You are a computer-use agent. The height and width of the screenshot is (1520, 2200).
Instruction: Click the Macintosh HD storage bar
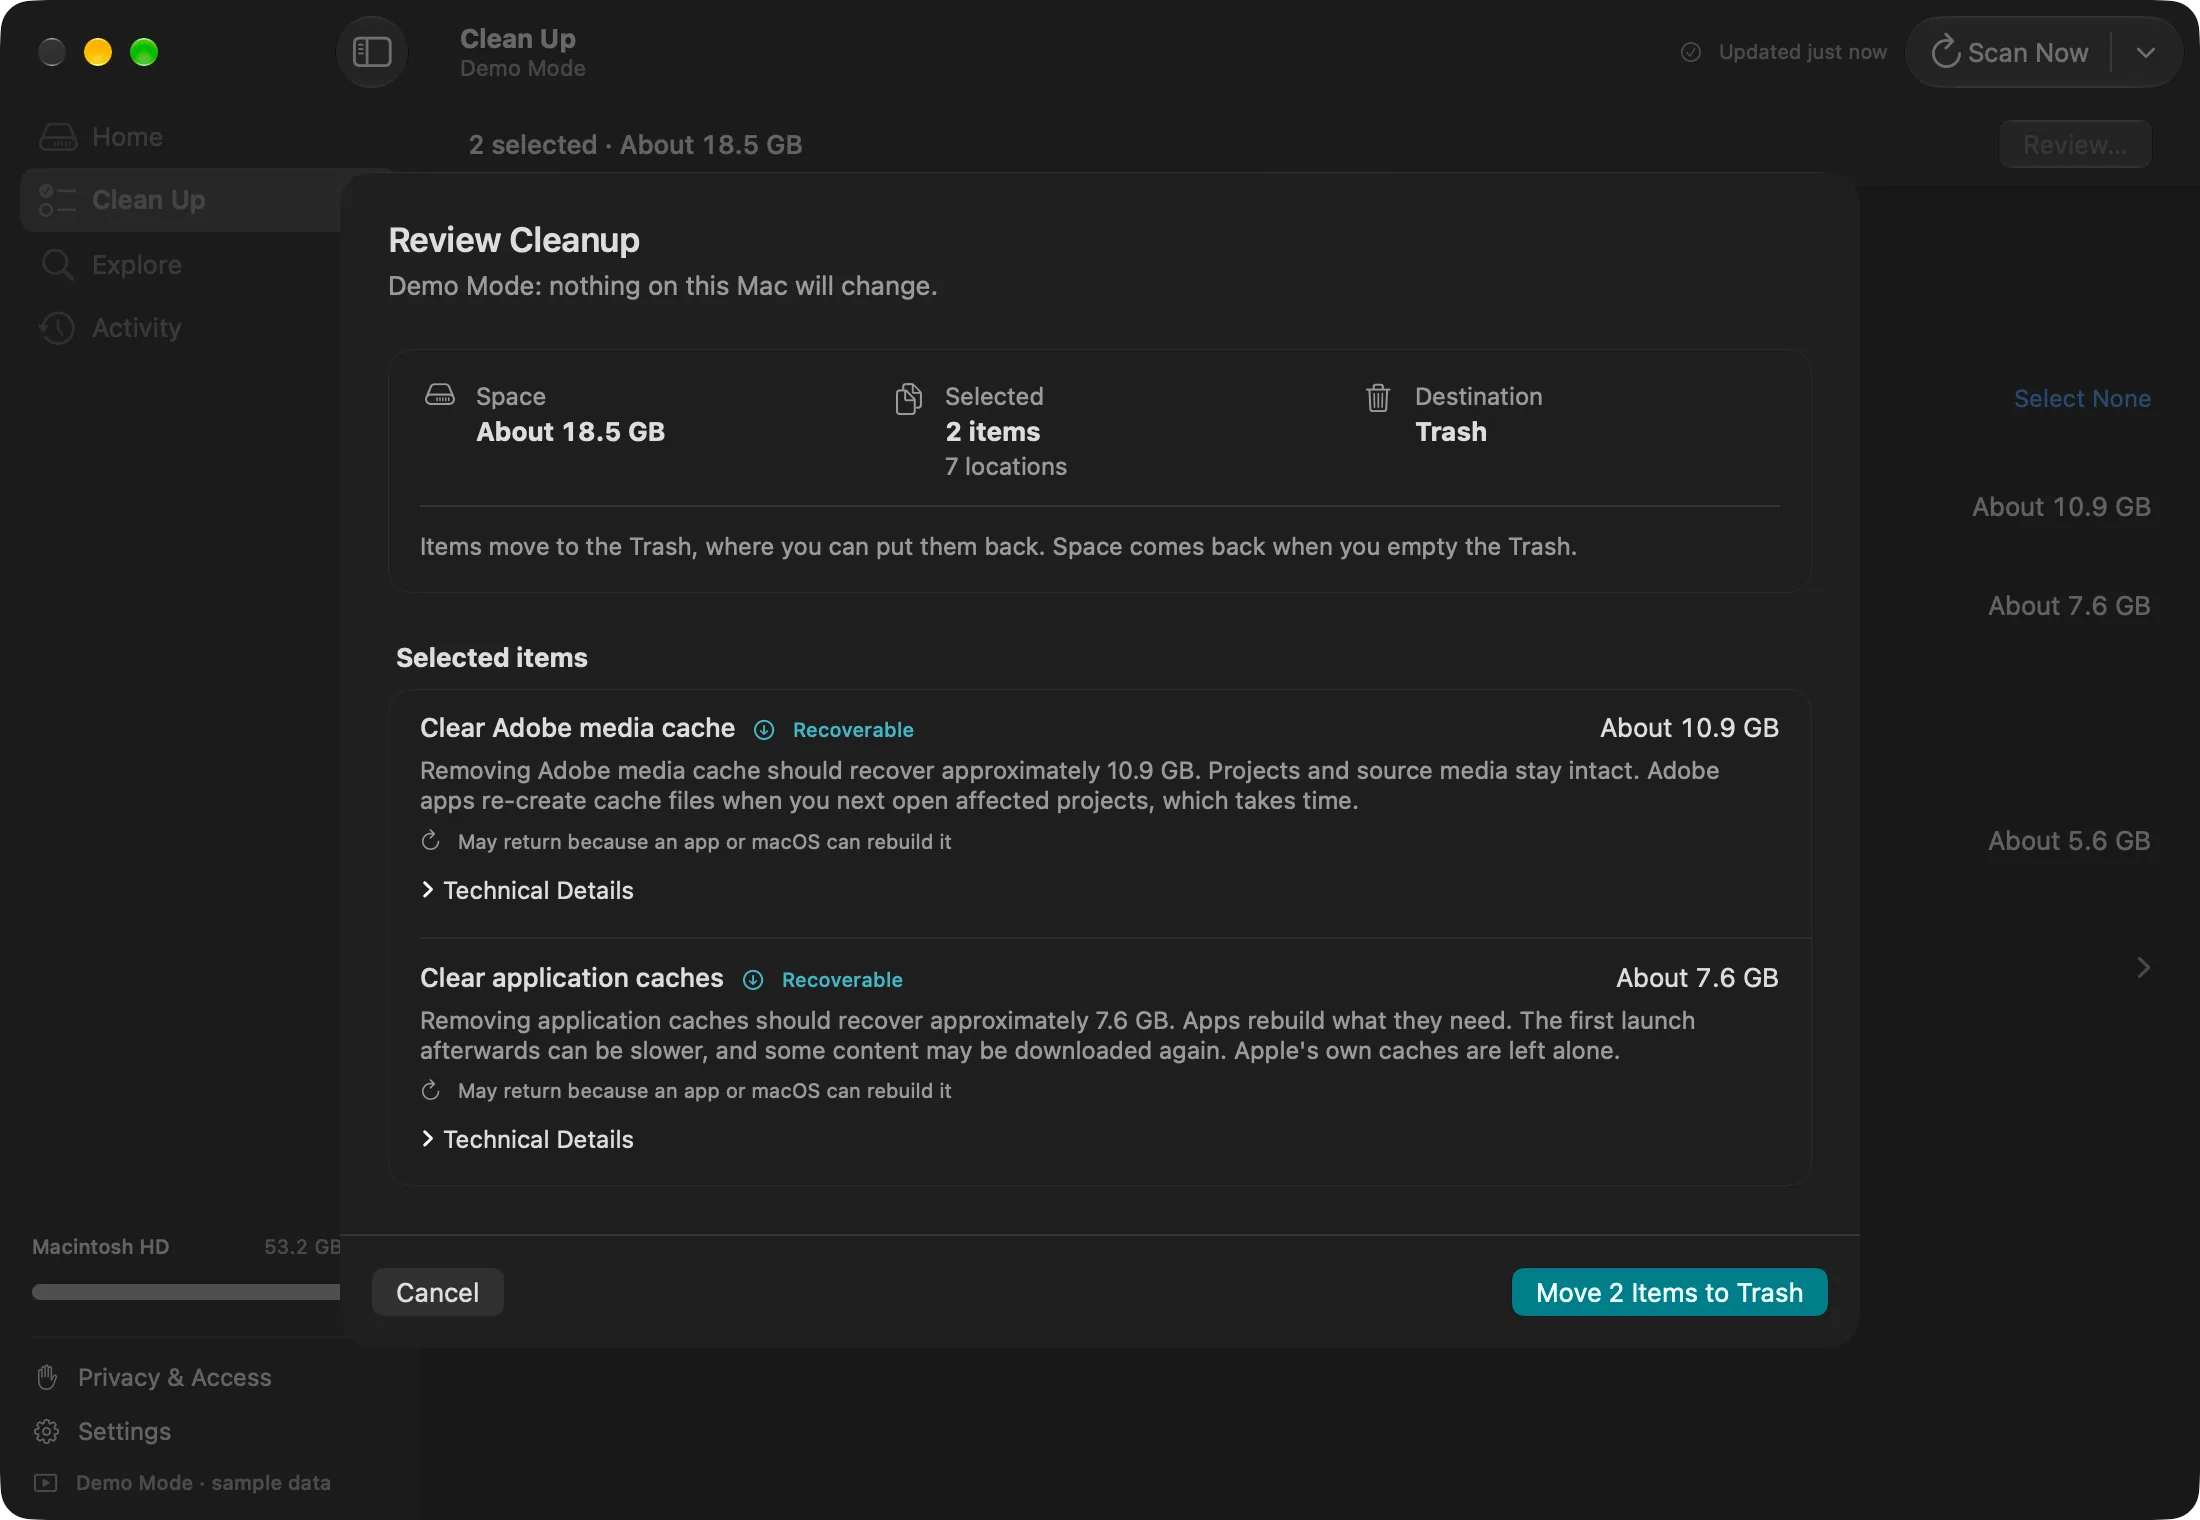[186, 1292]
